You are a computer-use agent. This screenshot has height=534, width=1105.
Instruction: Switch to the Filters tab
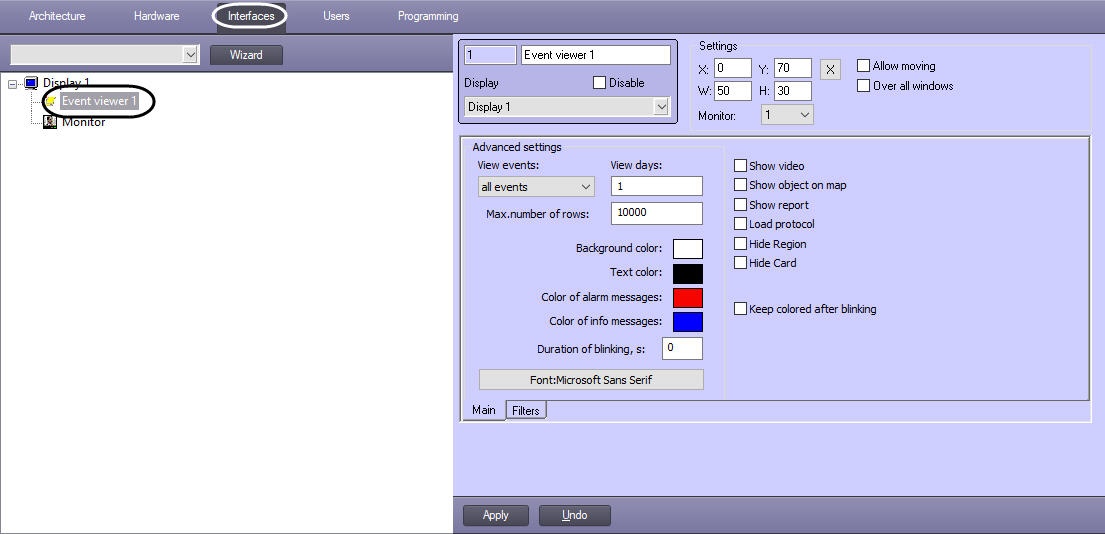click(526, 410)
